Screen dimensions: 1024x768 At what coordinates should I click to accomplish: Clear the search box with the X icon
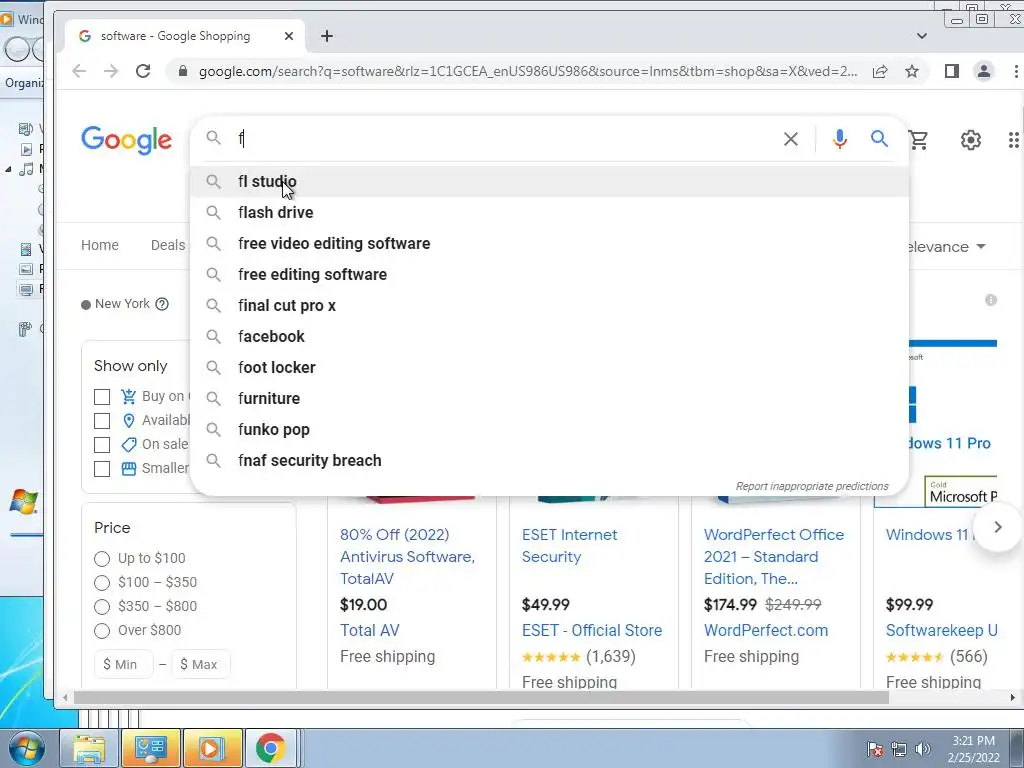790,138
